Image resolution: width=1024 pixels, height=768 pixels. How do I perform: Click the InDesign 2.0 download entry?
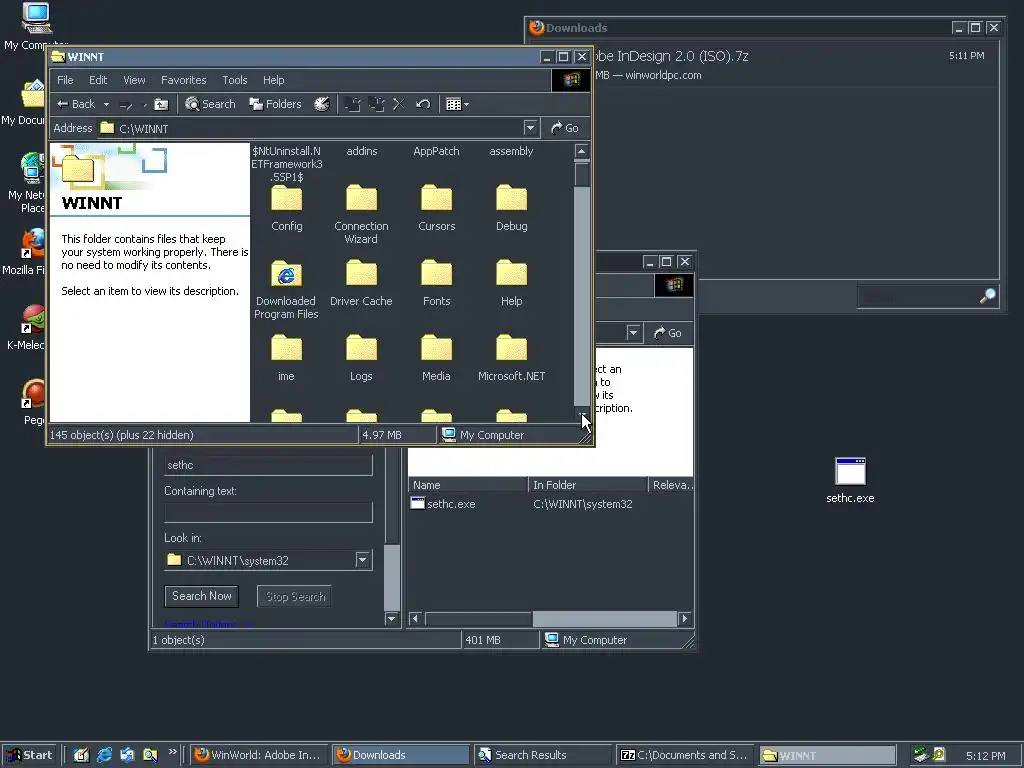pos(764,65)
